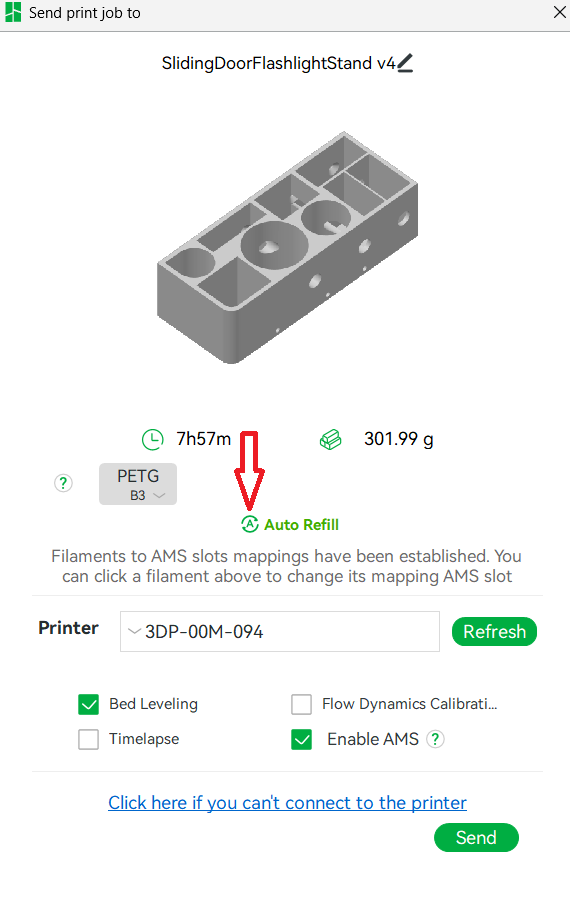Click the help question mark next to PETG
This screenshot has width=570, height=902.
click(x=63, y=483)
